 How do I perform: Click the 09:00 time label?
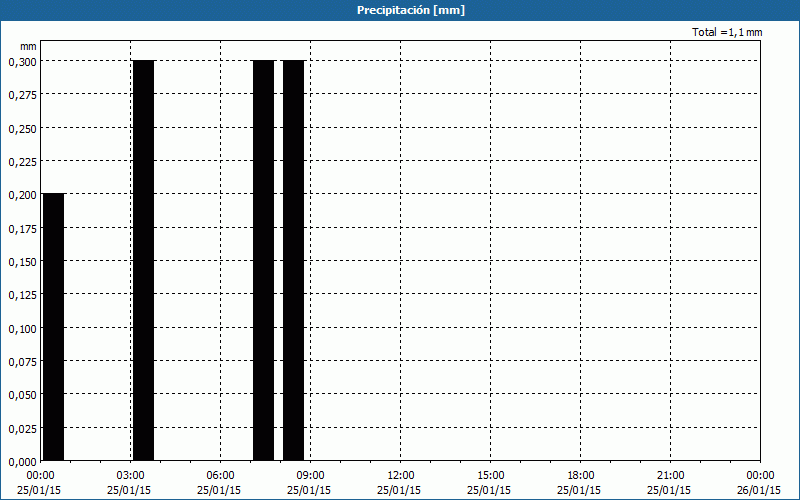[x=310, y=476]
